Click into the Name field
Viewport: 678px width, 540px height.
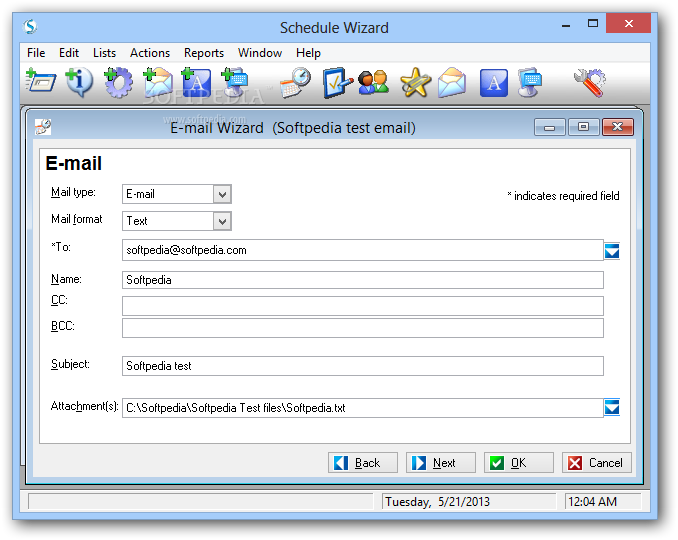(x=363, y=280)
